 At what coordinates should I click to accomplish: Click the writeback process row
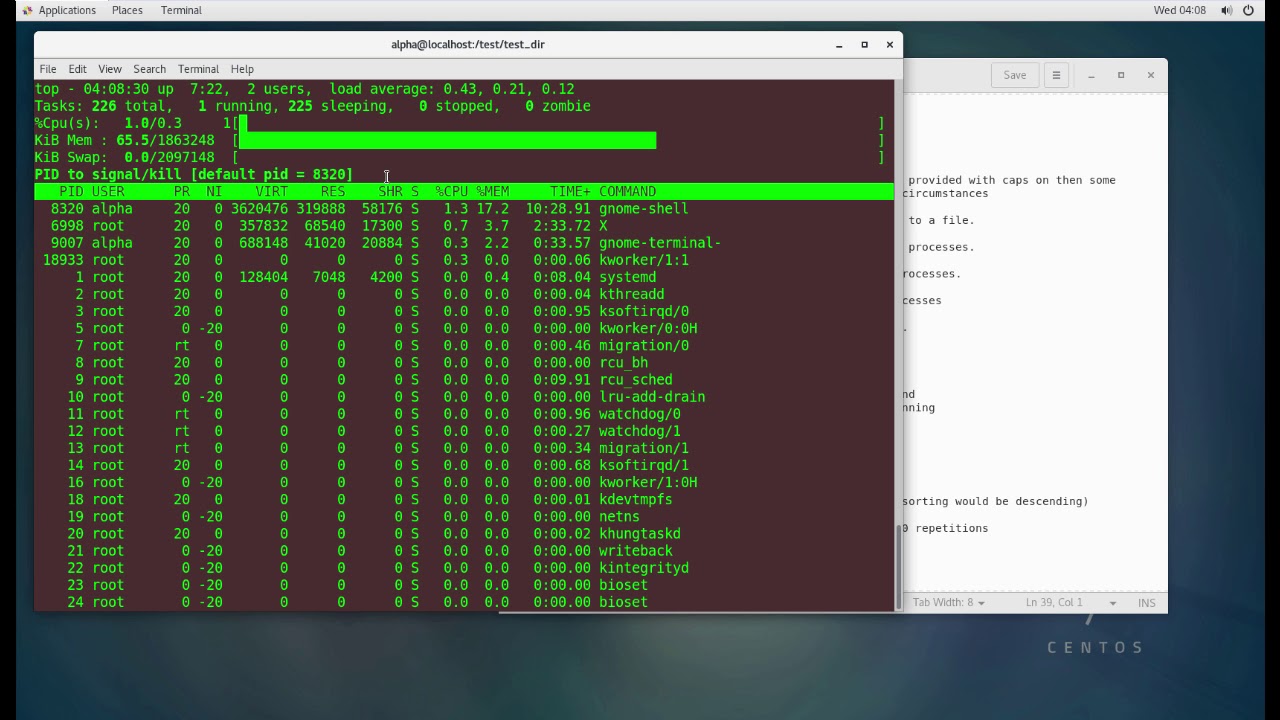pos(464,550)
